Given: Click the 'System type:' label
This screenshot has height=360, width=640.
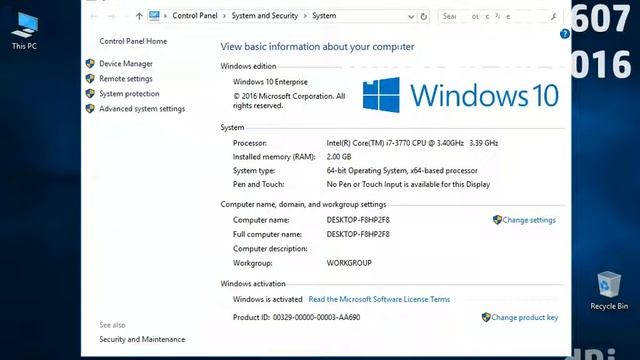Looking at the screenshot, I should coord(254,171).
